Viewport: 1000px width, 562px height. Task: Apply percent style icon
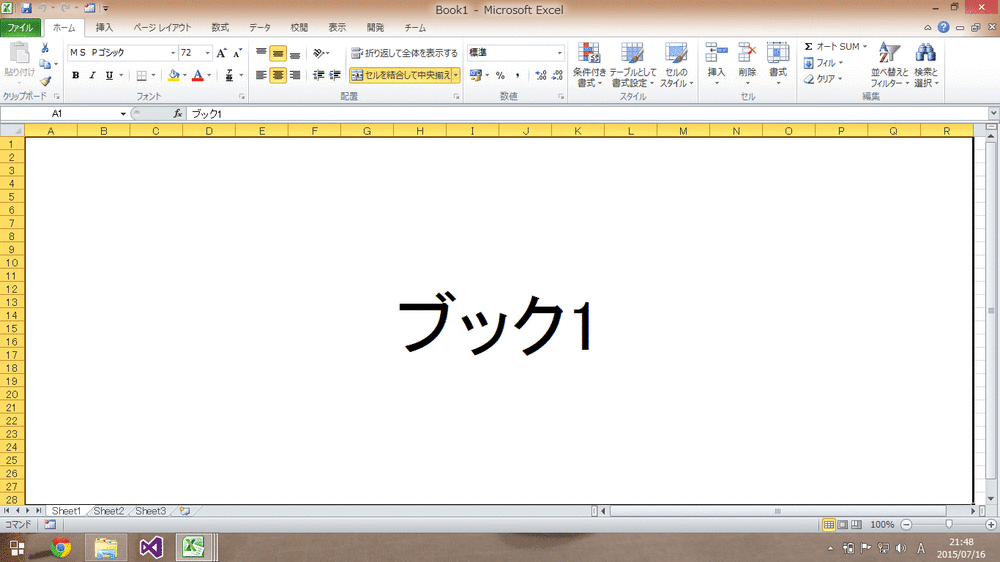501,75
